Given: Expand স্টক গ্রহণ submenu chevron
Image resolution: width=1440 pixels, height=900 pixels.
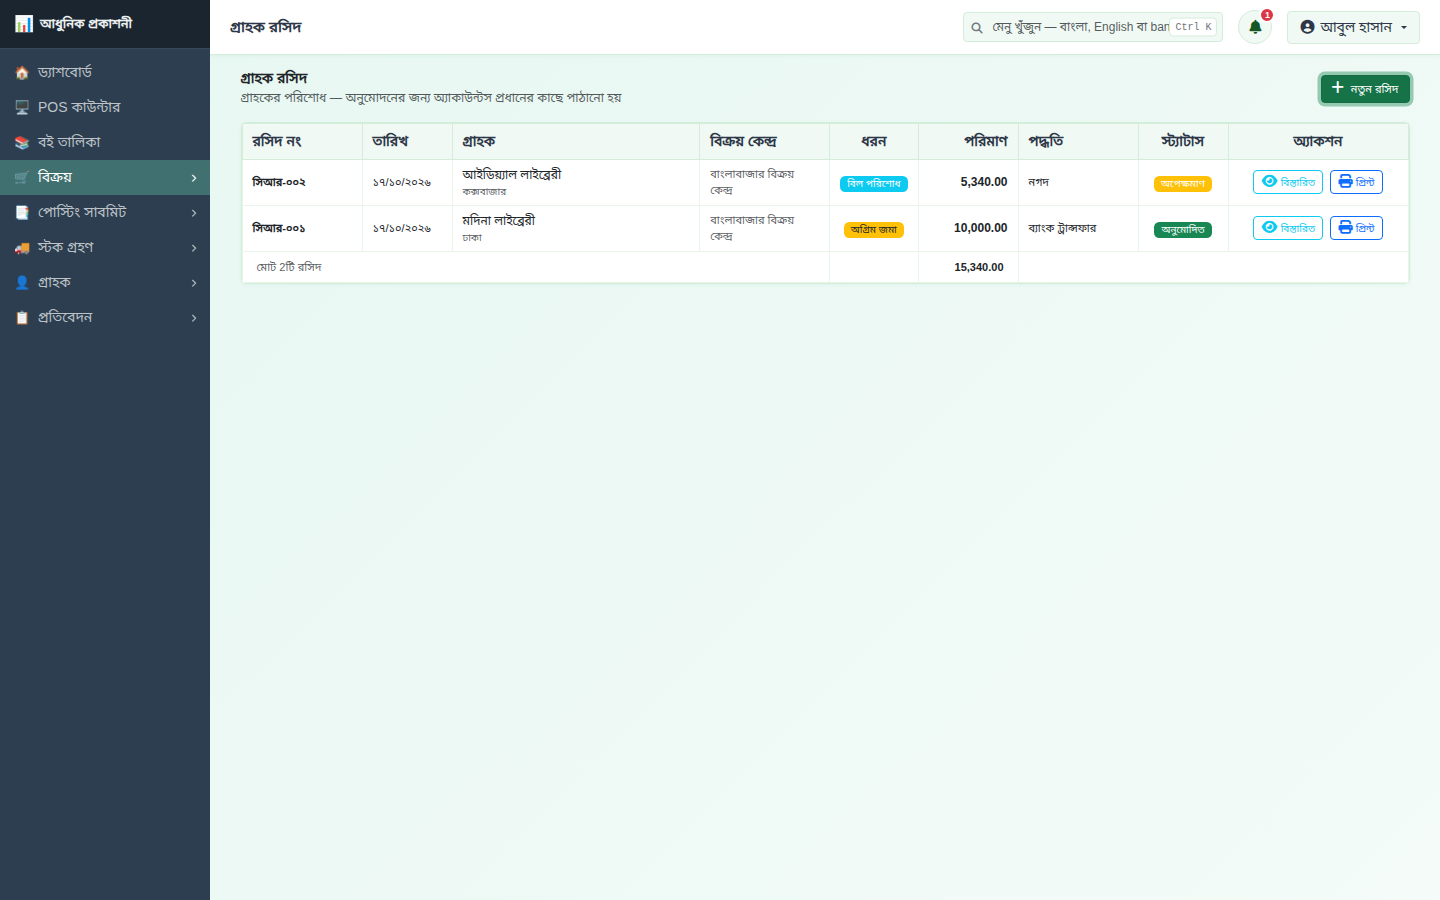Looking at the screenshot, I should (x=194, y=248).
